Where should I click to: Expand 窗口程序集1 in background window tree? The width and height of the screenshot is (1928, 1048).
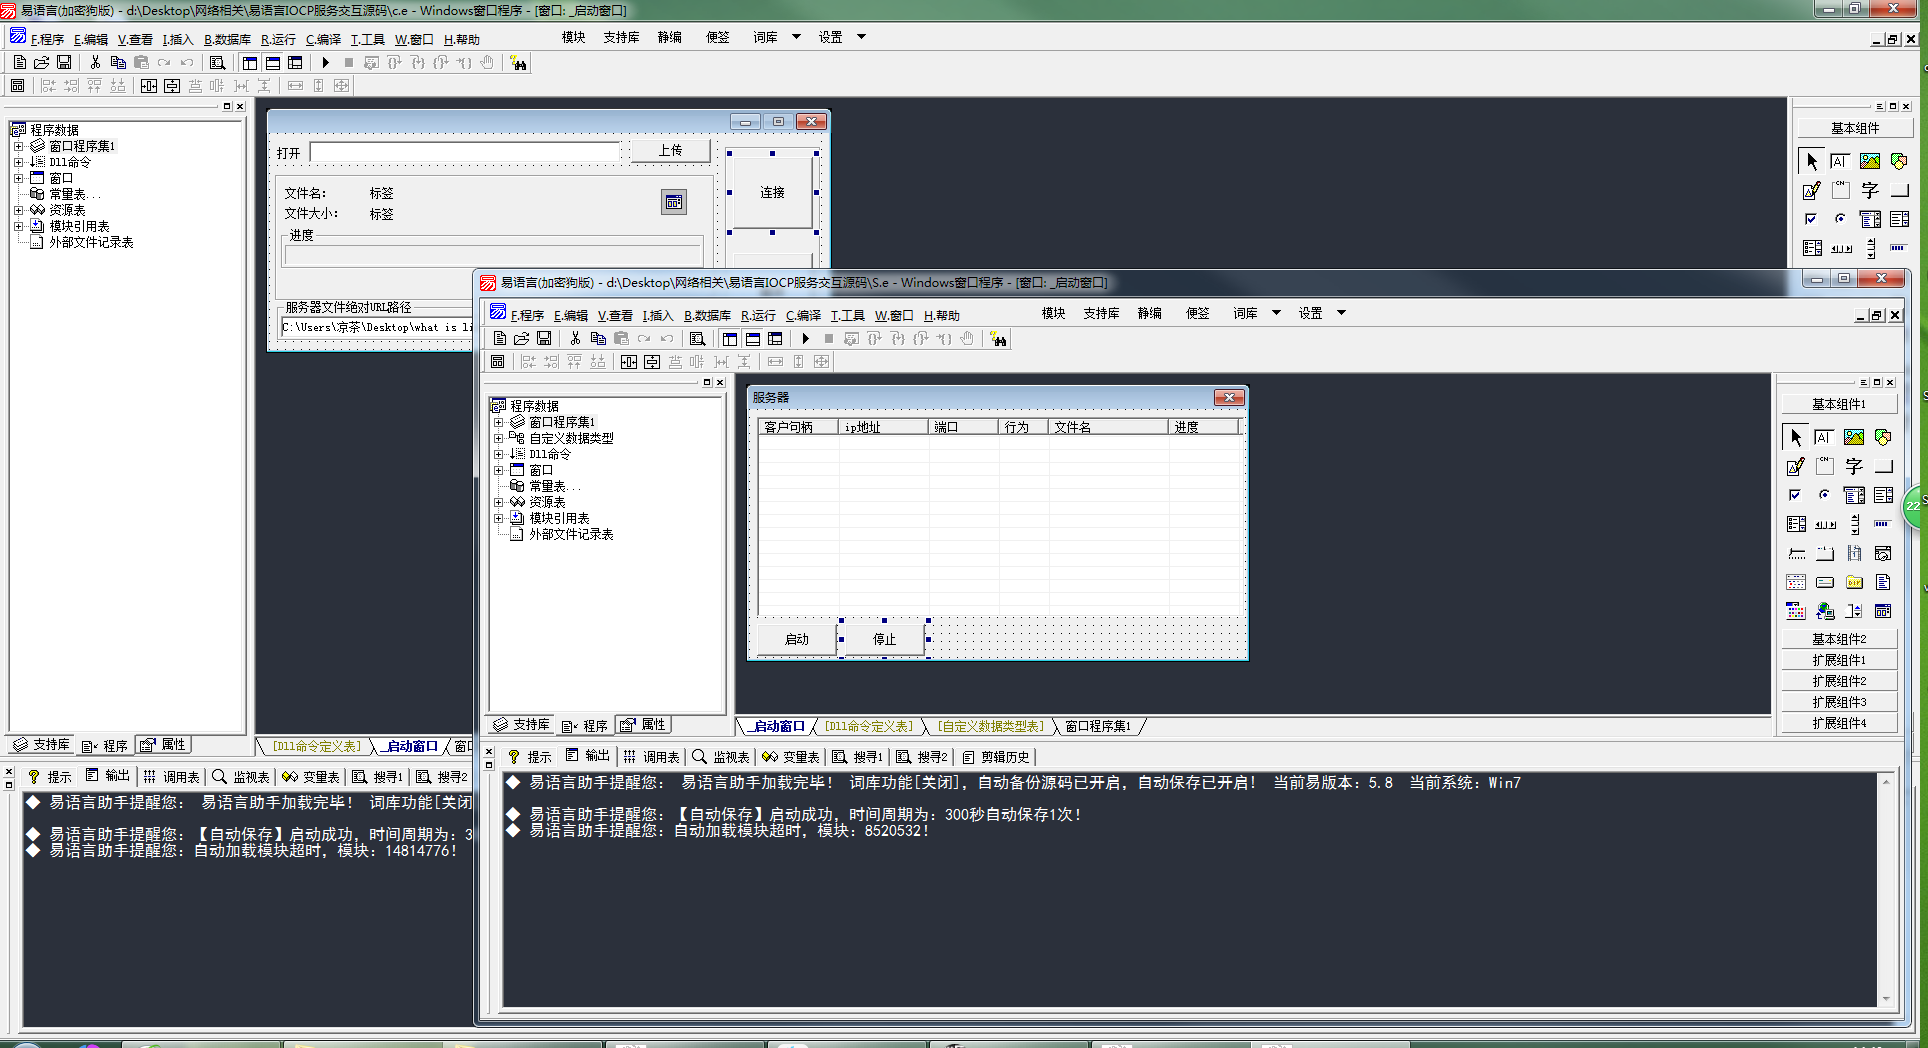click(19, 146)
